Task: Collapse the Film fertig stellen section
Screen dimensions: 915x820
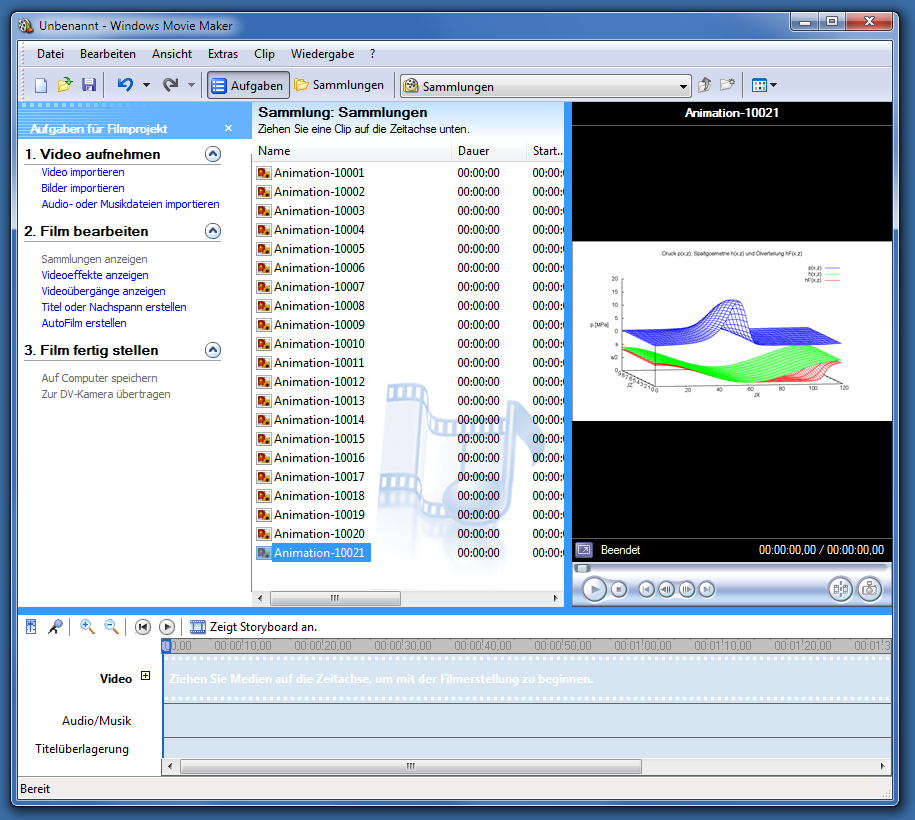Action: coord(213,350)
